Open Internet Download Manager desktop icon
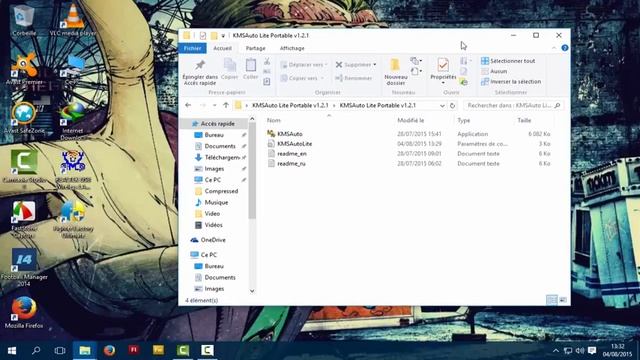Viewport: 640px width, 360px height. (73, 121)
